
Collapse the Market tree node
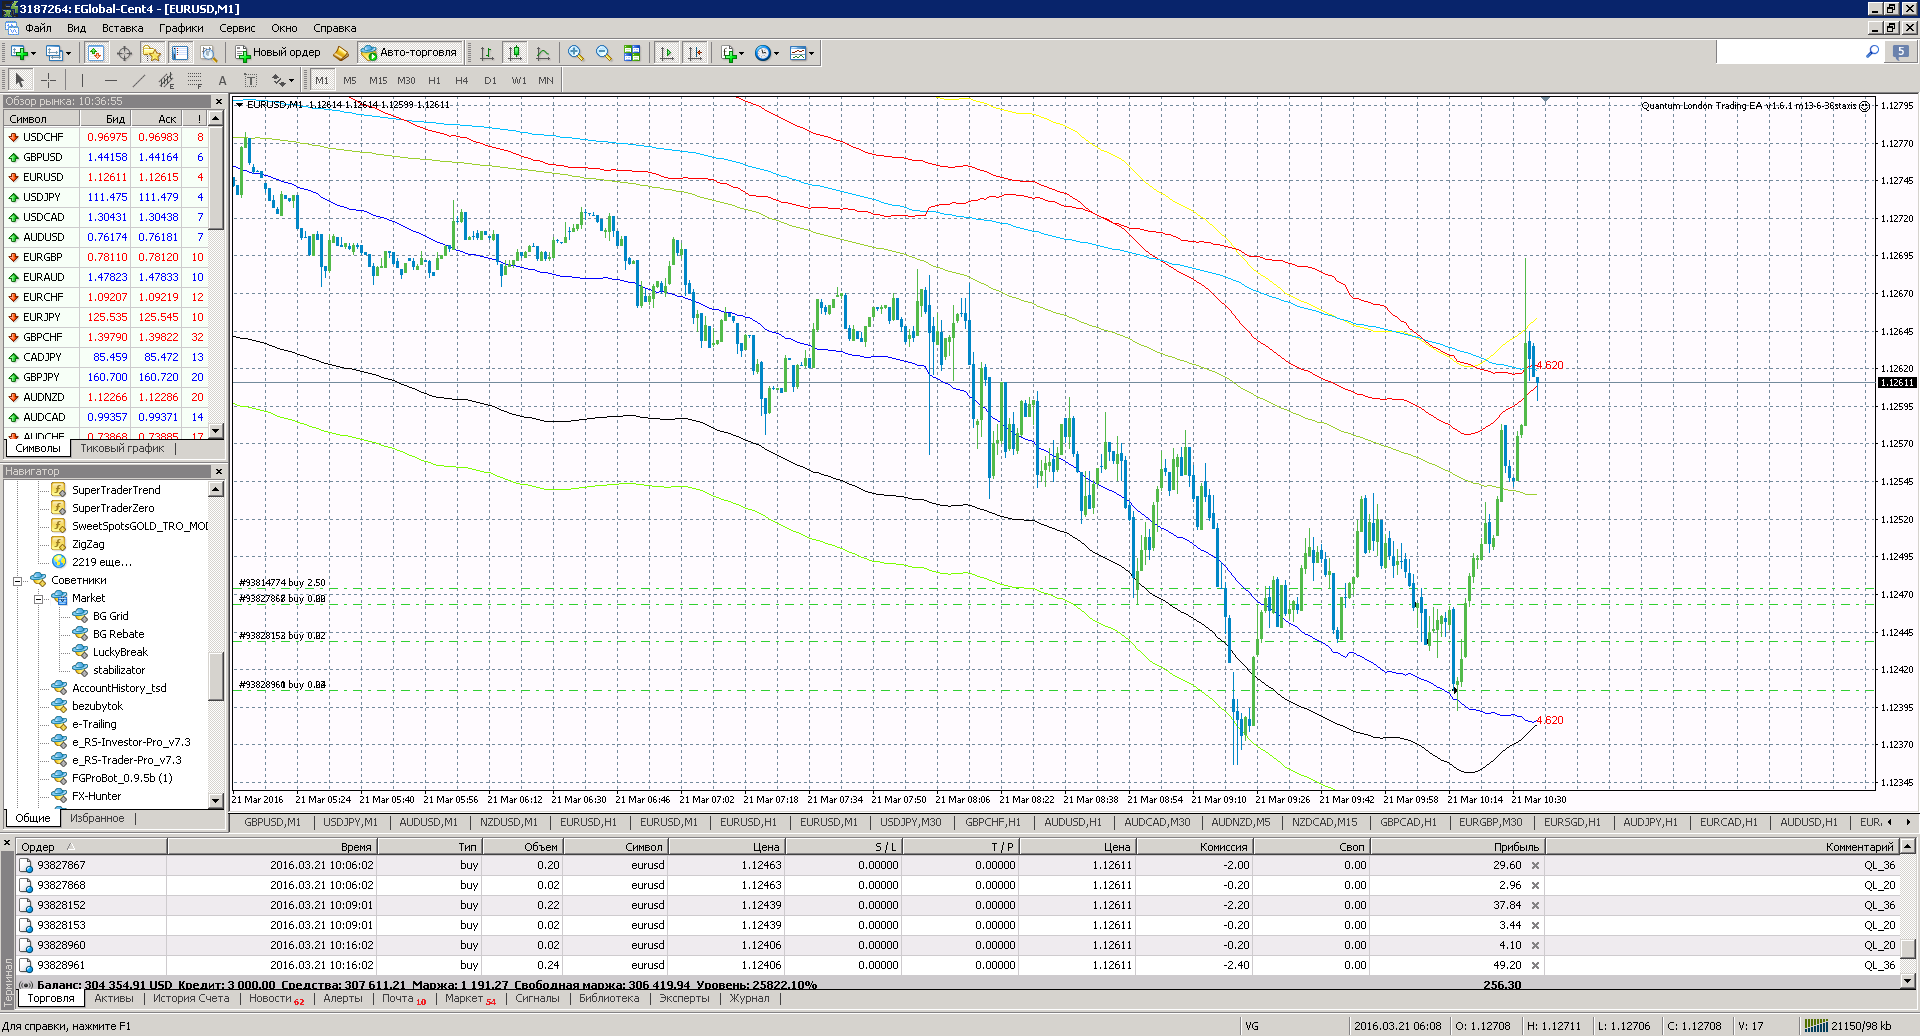(38, 599)
